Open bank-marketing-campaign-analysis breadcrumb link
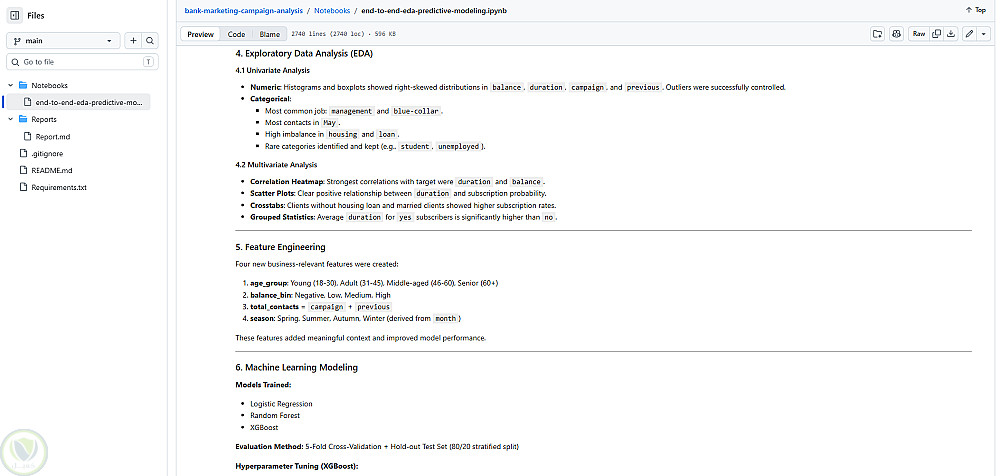1000x476 pixels. pyautogui.click(x=243, y=11)
